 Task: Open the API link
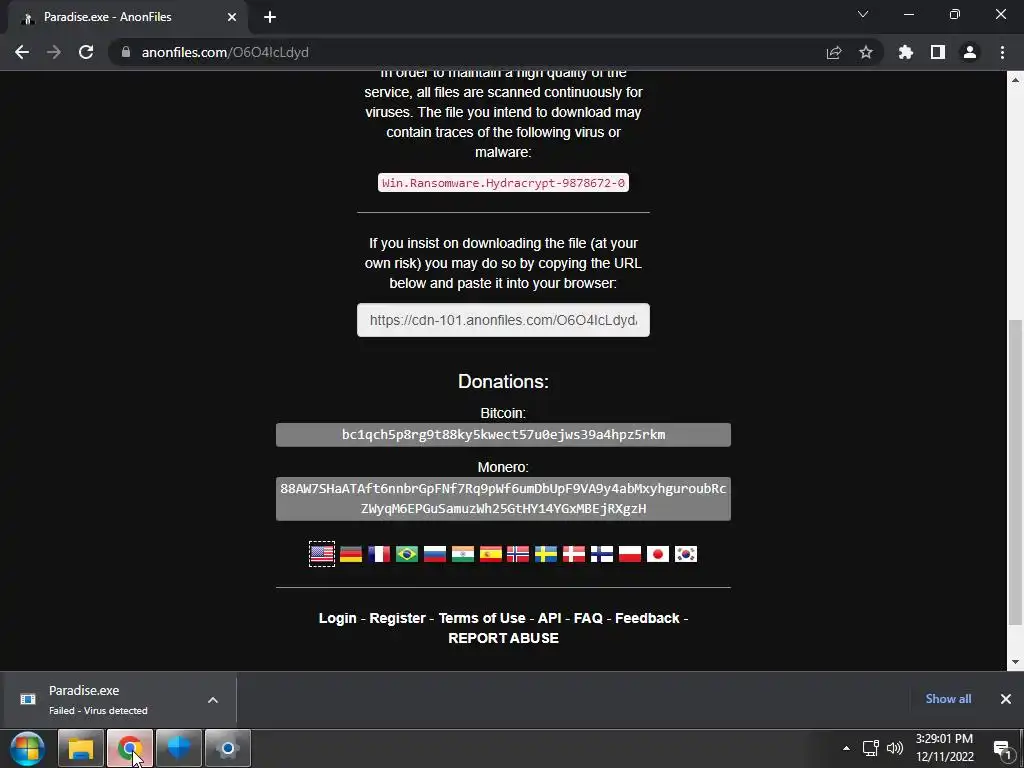550,618
